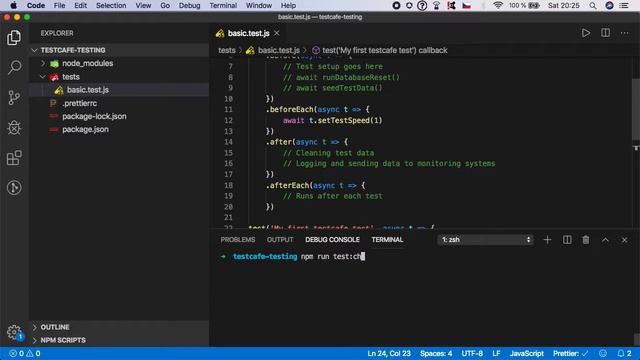Open package.json file
Screen dimensions: 640x360
[x=85, y=129]
